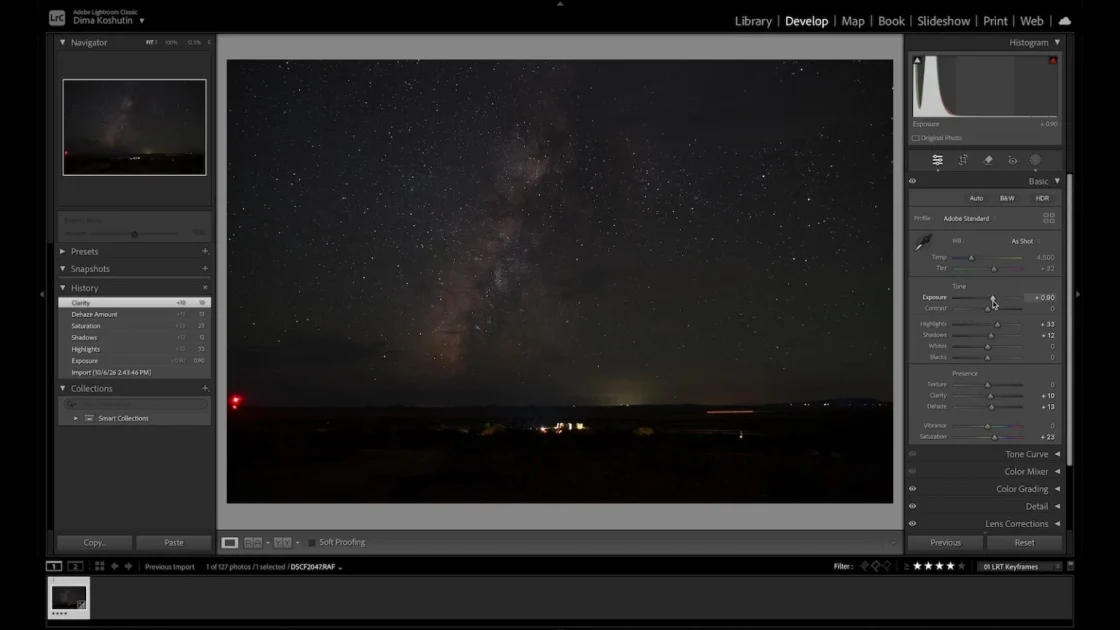Toggle Tone Curve panel eye icon
The height and width of the screenshot is (630, 1120).
pyautogui.click(x=912, y=454)
